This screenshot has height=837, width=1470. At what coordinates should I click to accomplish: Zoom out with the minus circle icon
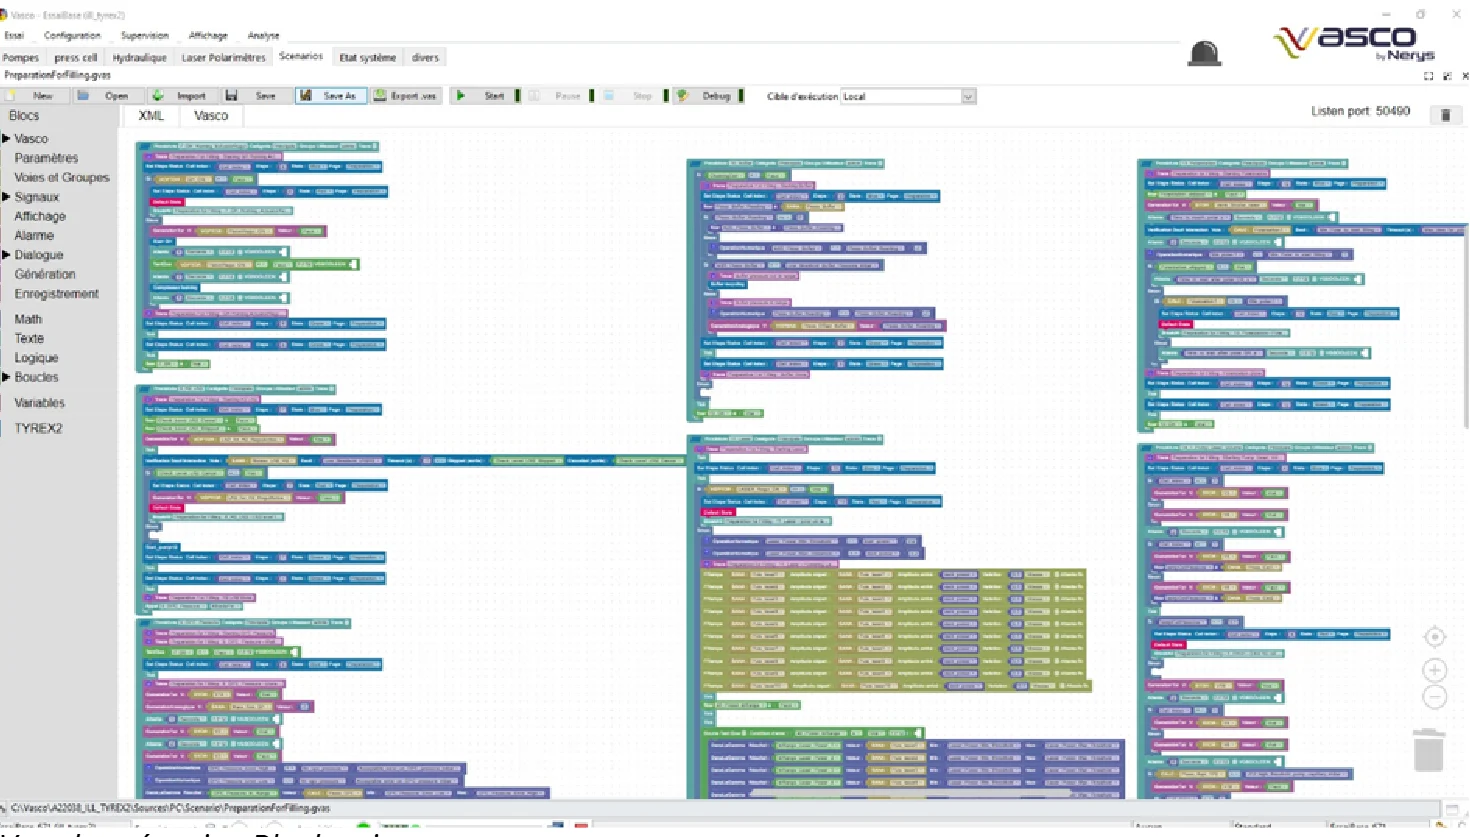(x=1434, y=697)
